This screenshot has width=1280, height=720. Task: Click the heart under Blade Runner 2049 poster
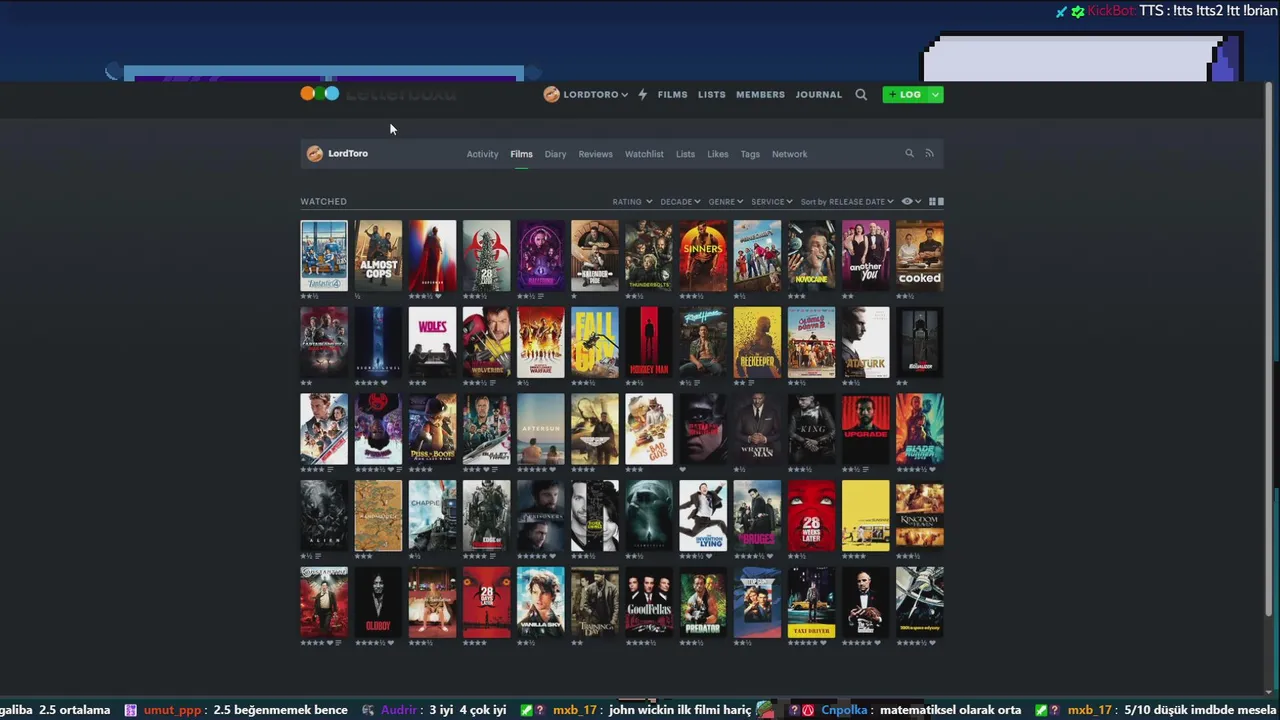pos(933,469)
